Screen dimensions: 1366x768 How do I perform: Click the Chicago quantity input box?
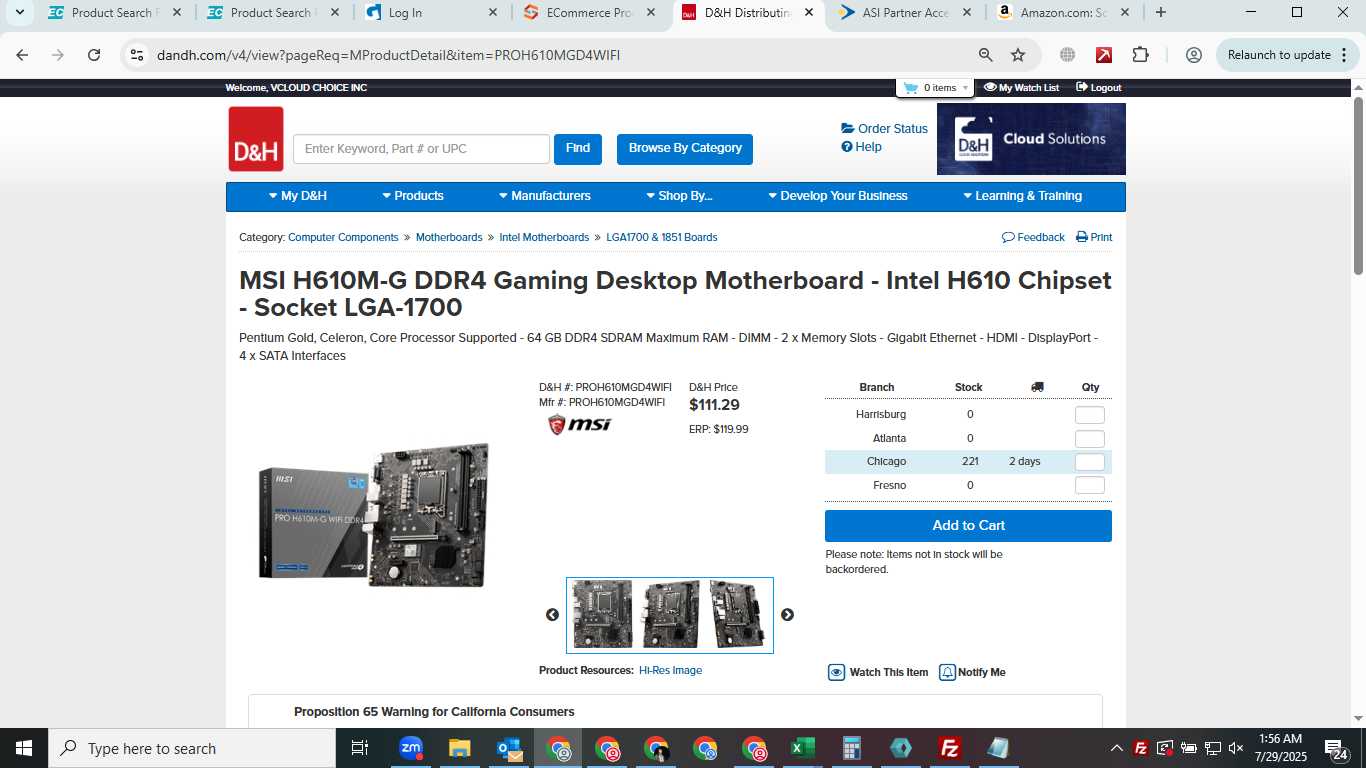(1090, 462)
